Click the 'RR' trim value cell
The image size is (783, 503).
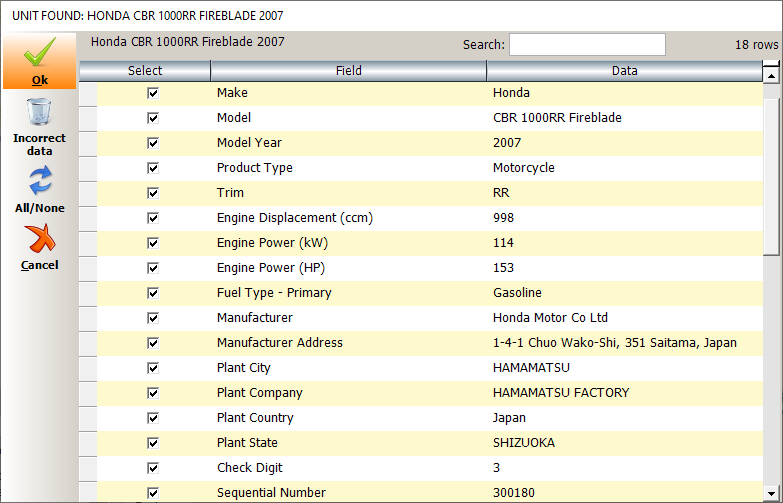625,193
